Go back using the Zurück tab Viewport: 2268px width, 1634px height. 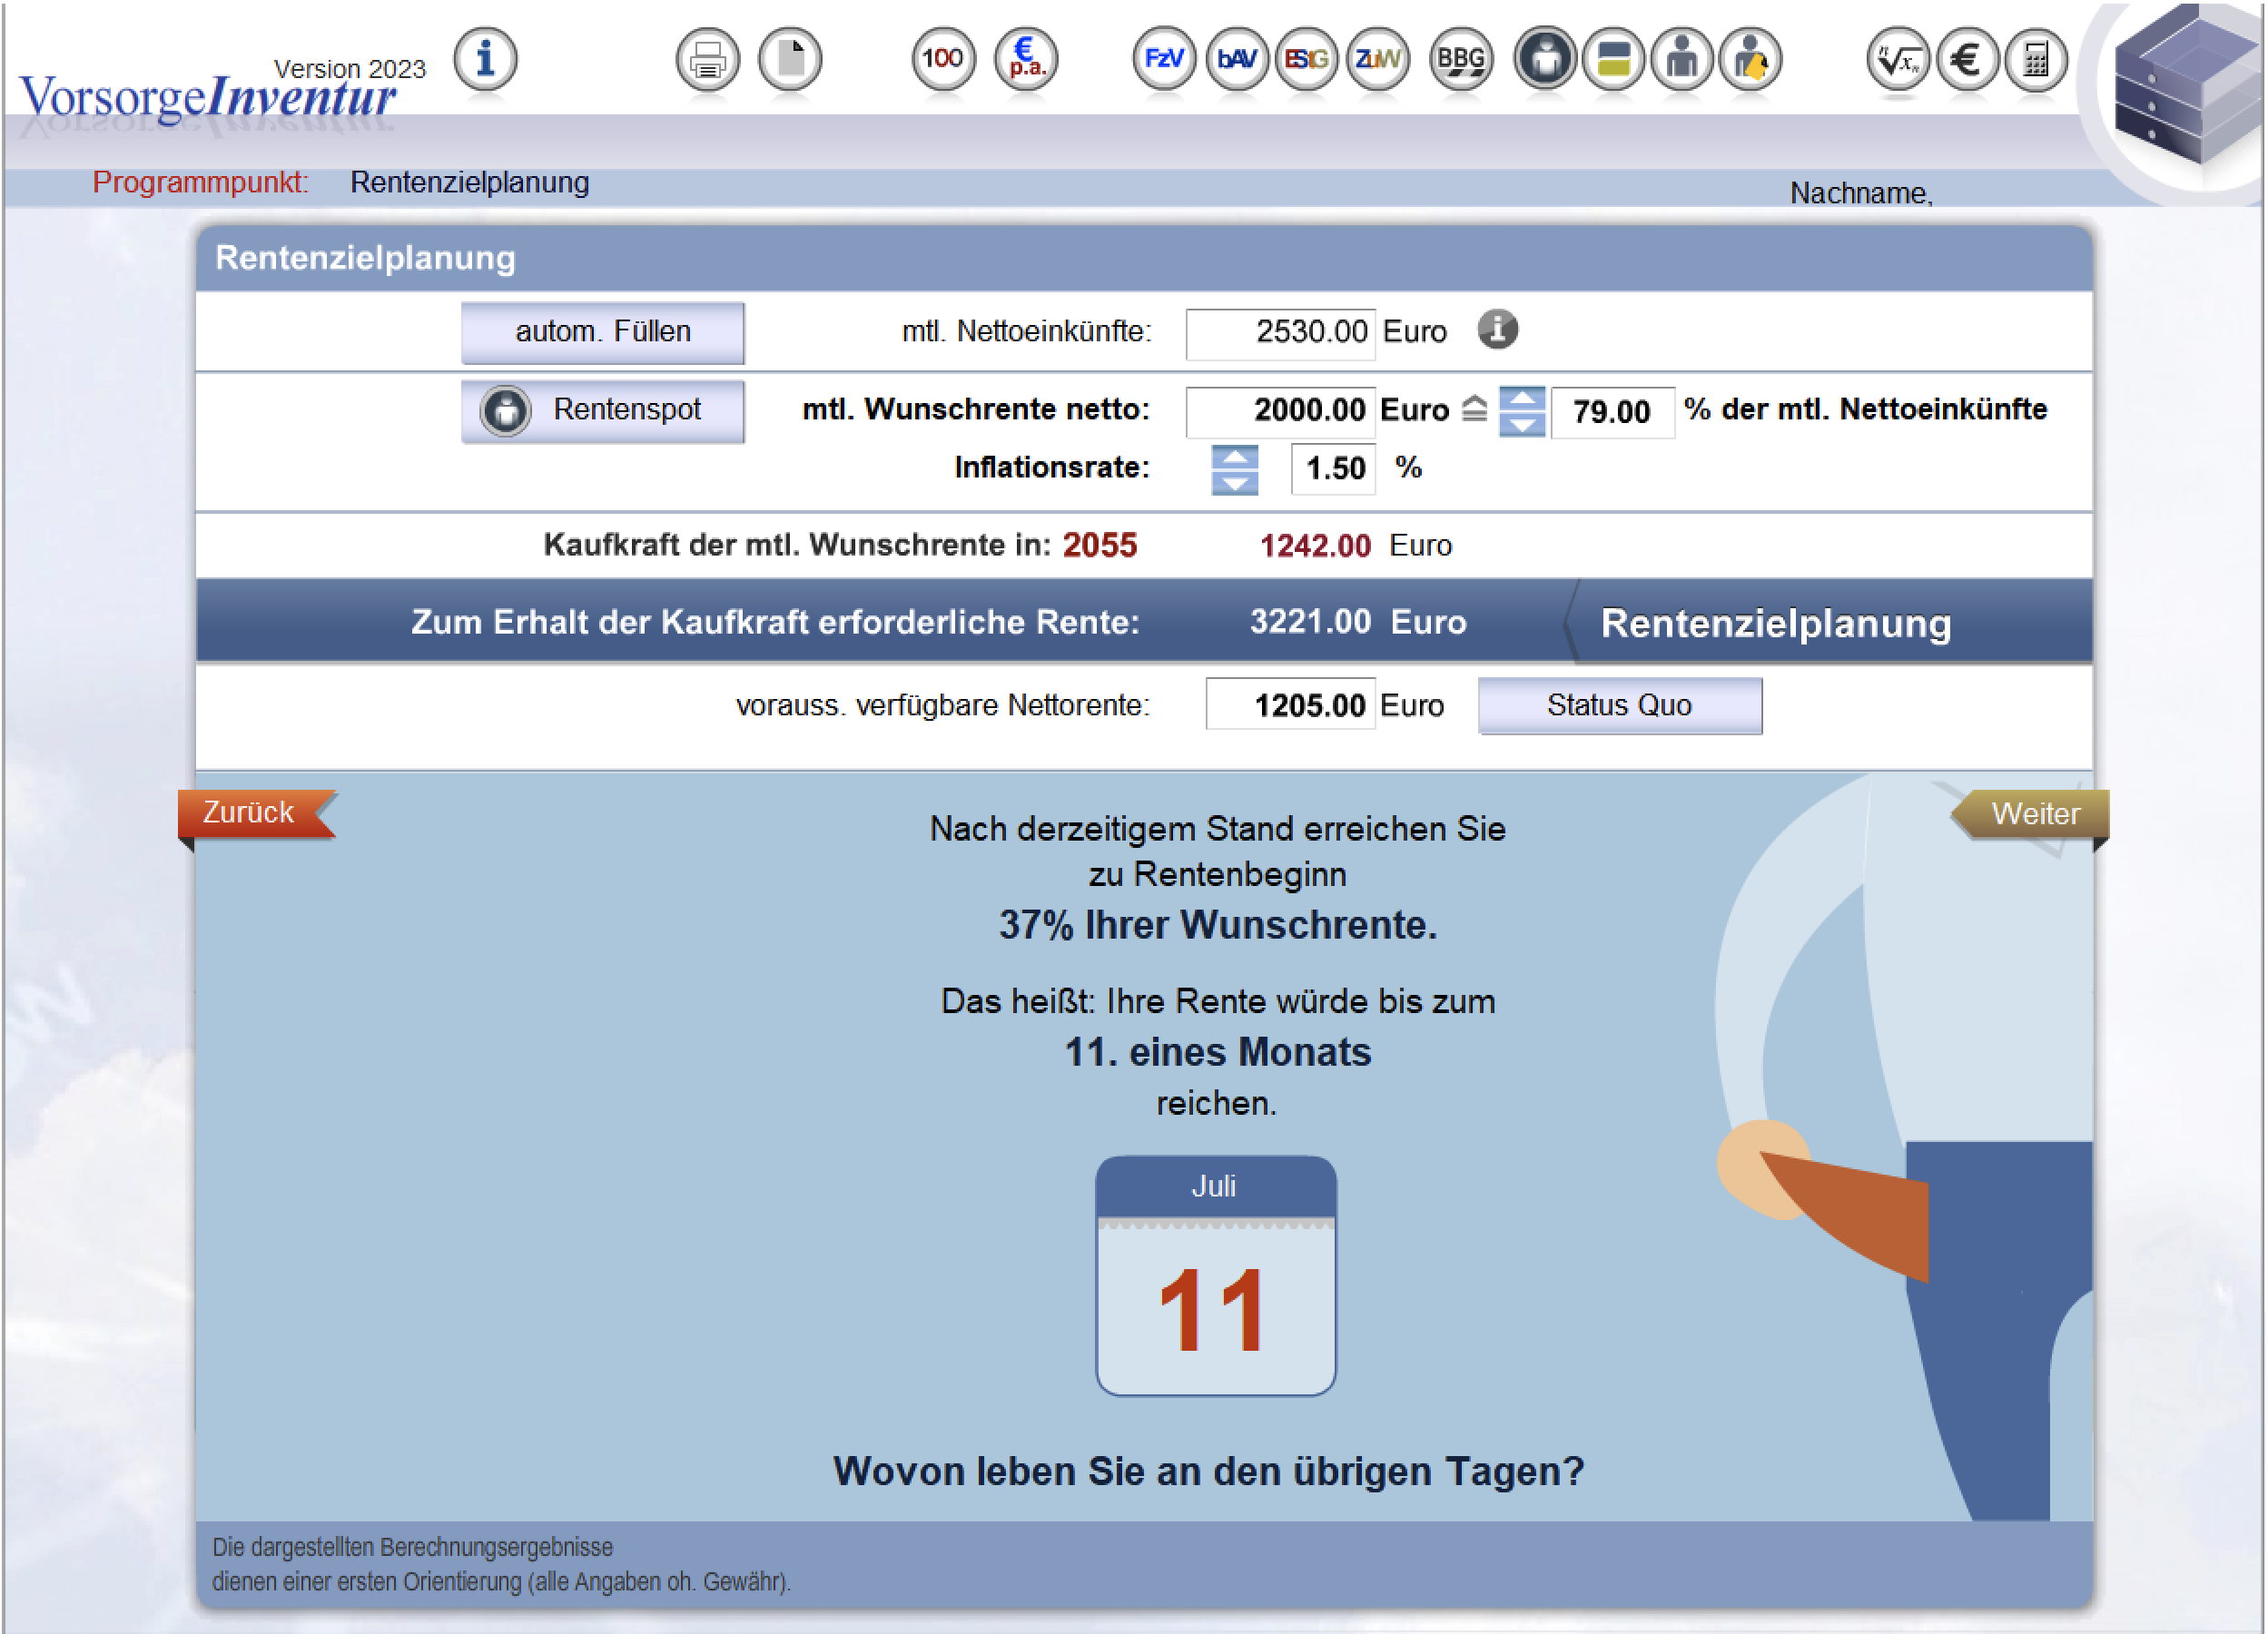click(x=250, y=812)
